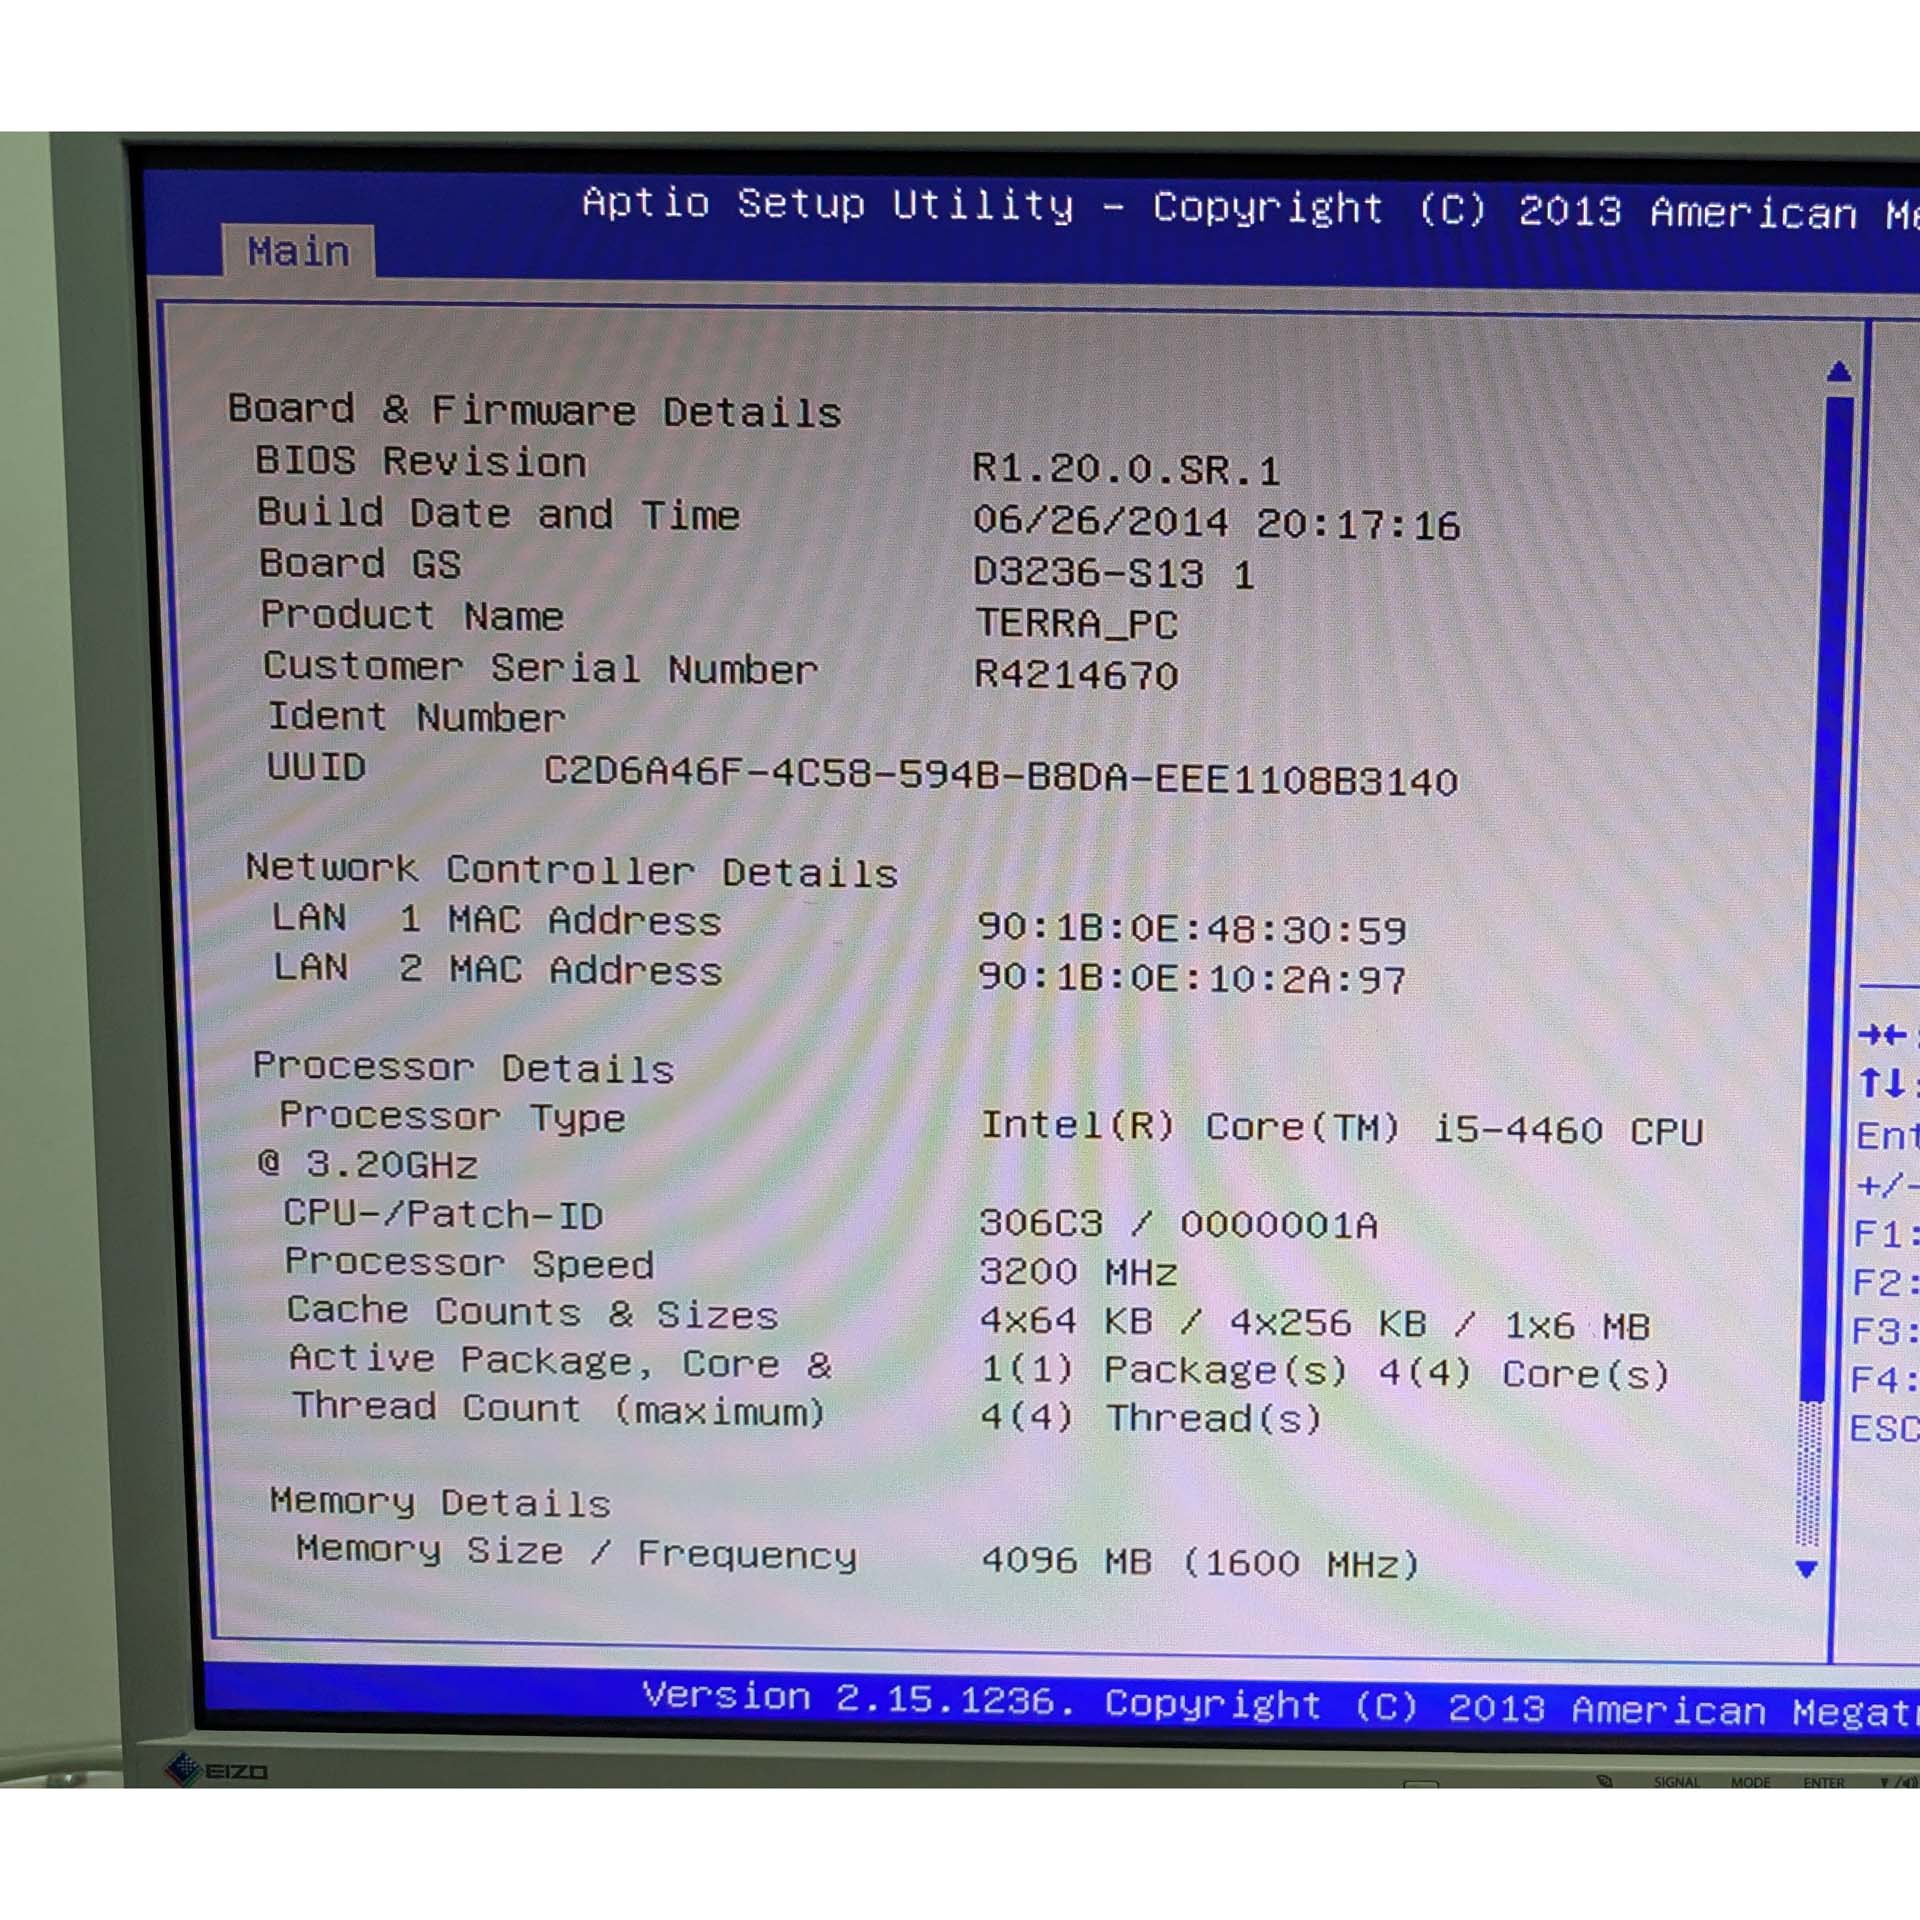Select product name TERRA_PC
Screen dimensions: 1920x1920
(1077, 624)
